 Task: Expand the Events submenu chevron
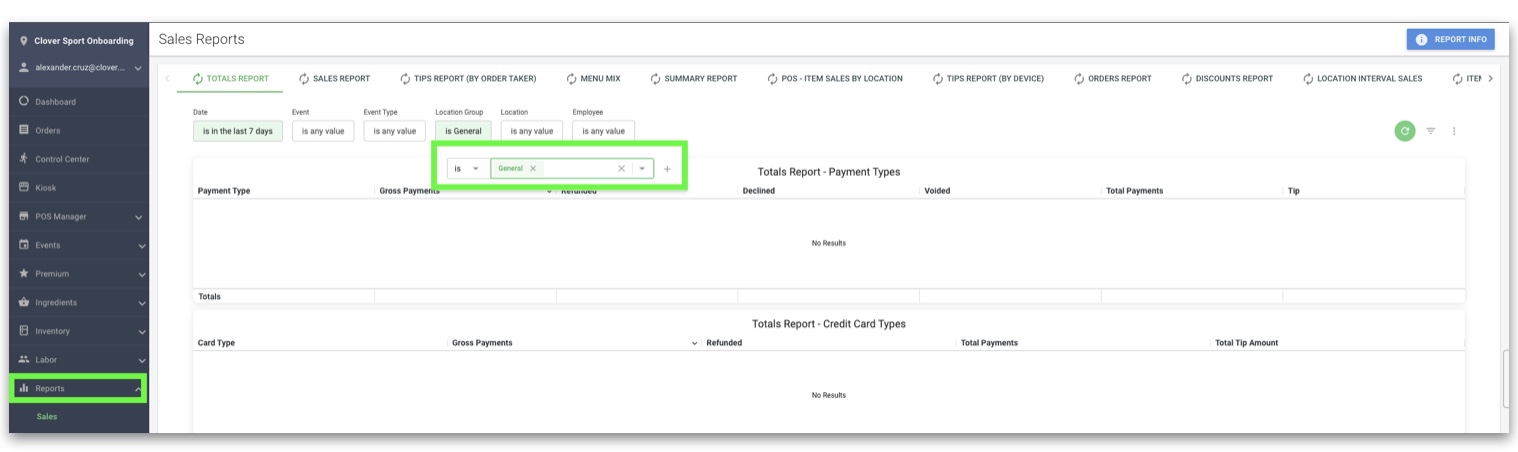point(141,246)
